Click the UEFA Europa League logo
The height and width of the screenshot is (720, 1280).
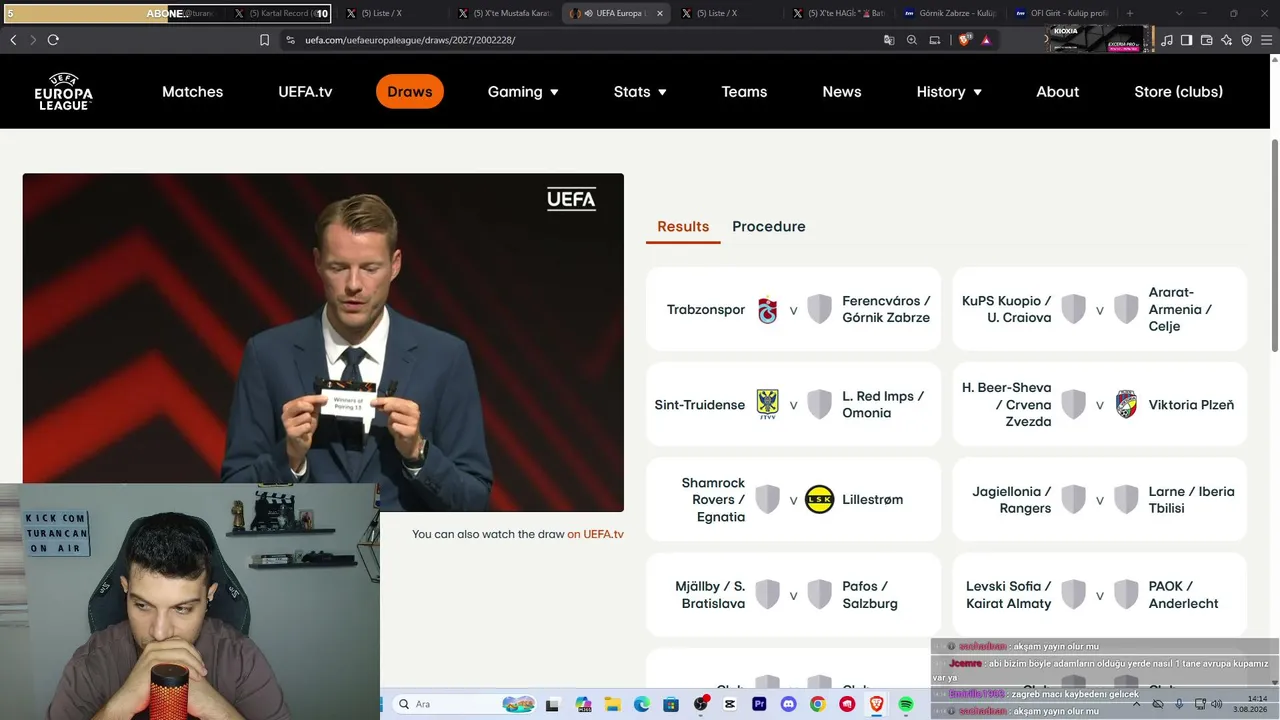[x=63, y=91]
